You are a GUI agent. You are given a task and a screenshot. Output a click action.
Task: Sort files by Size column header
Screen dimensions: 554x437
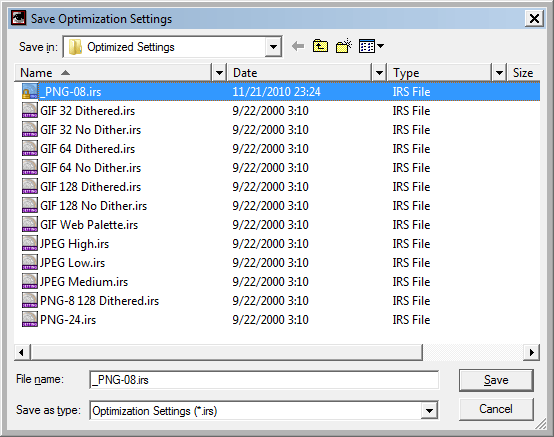coord(524,73)
